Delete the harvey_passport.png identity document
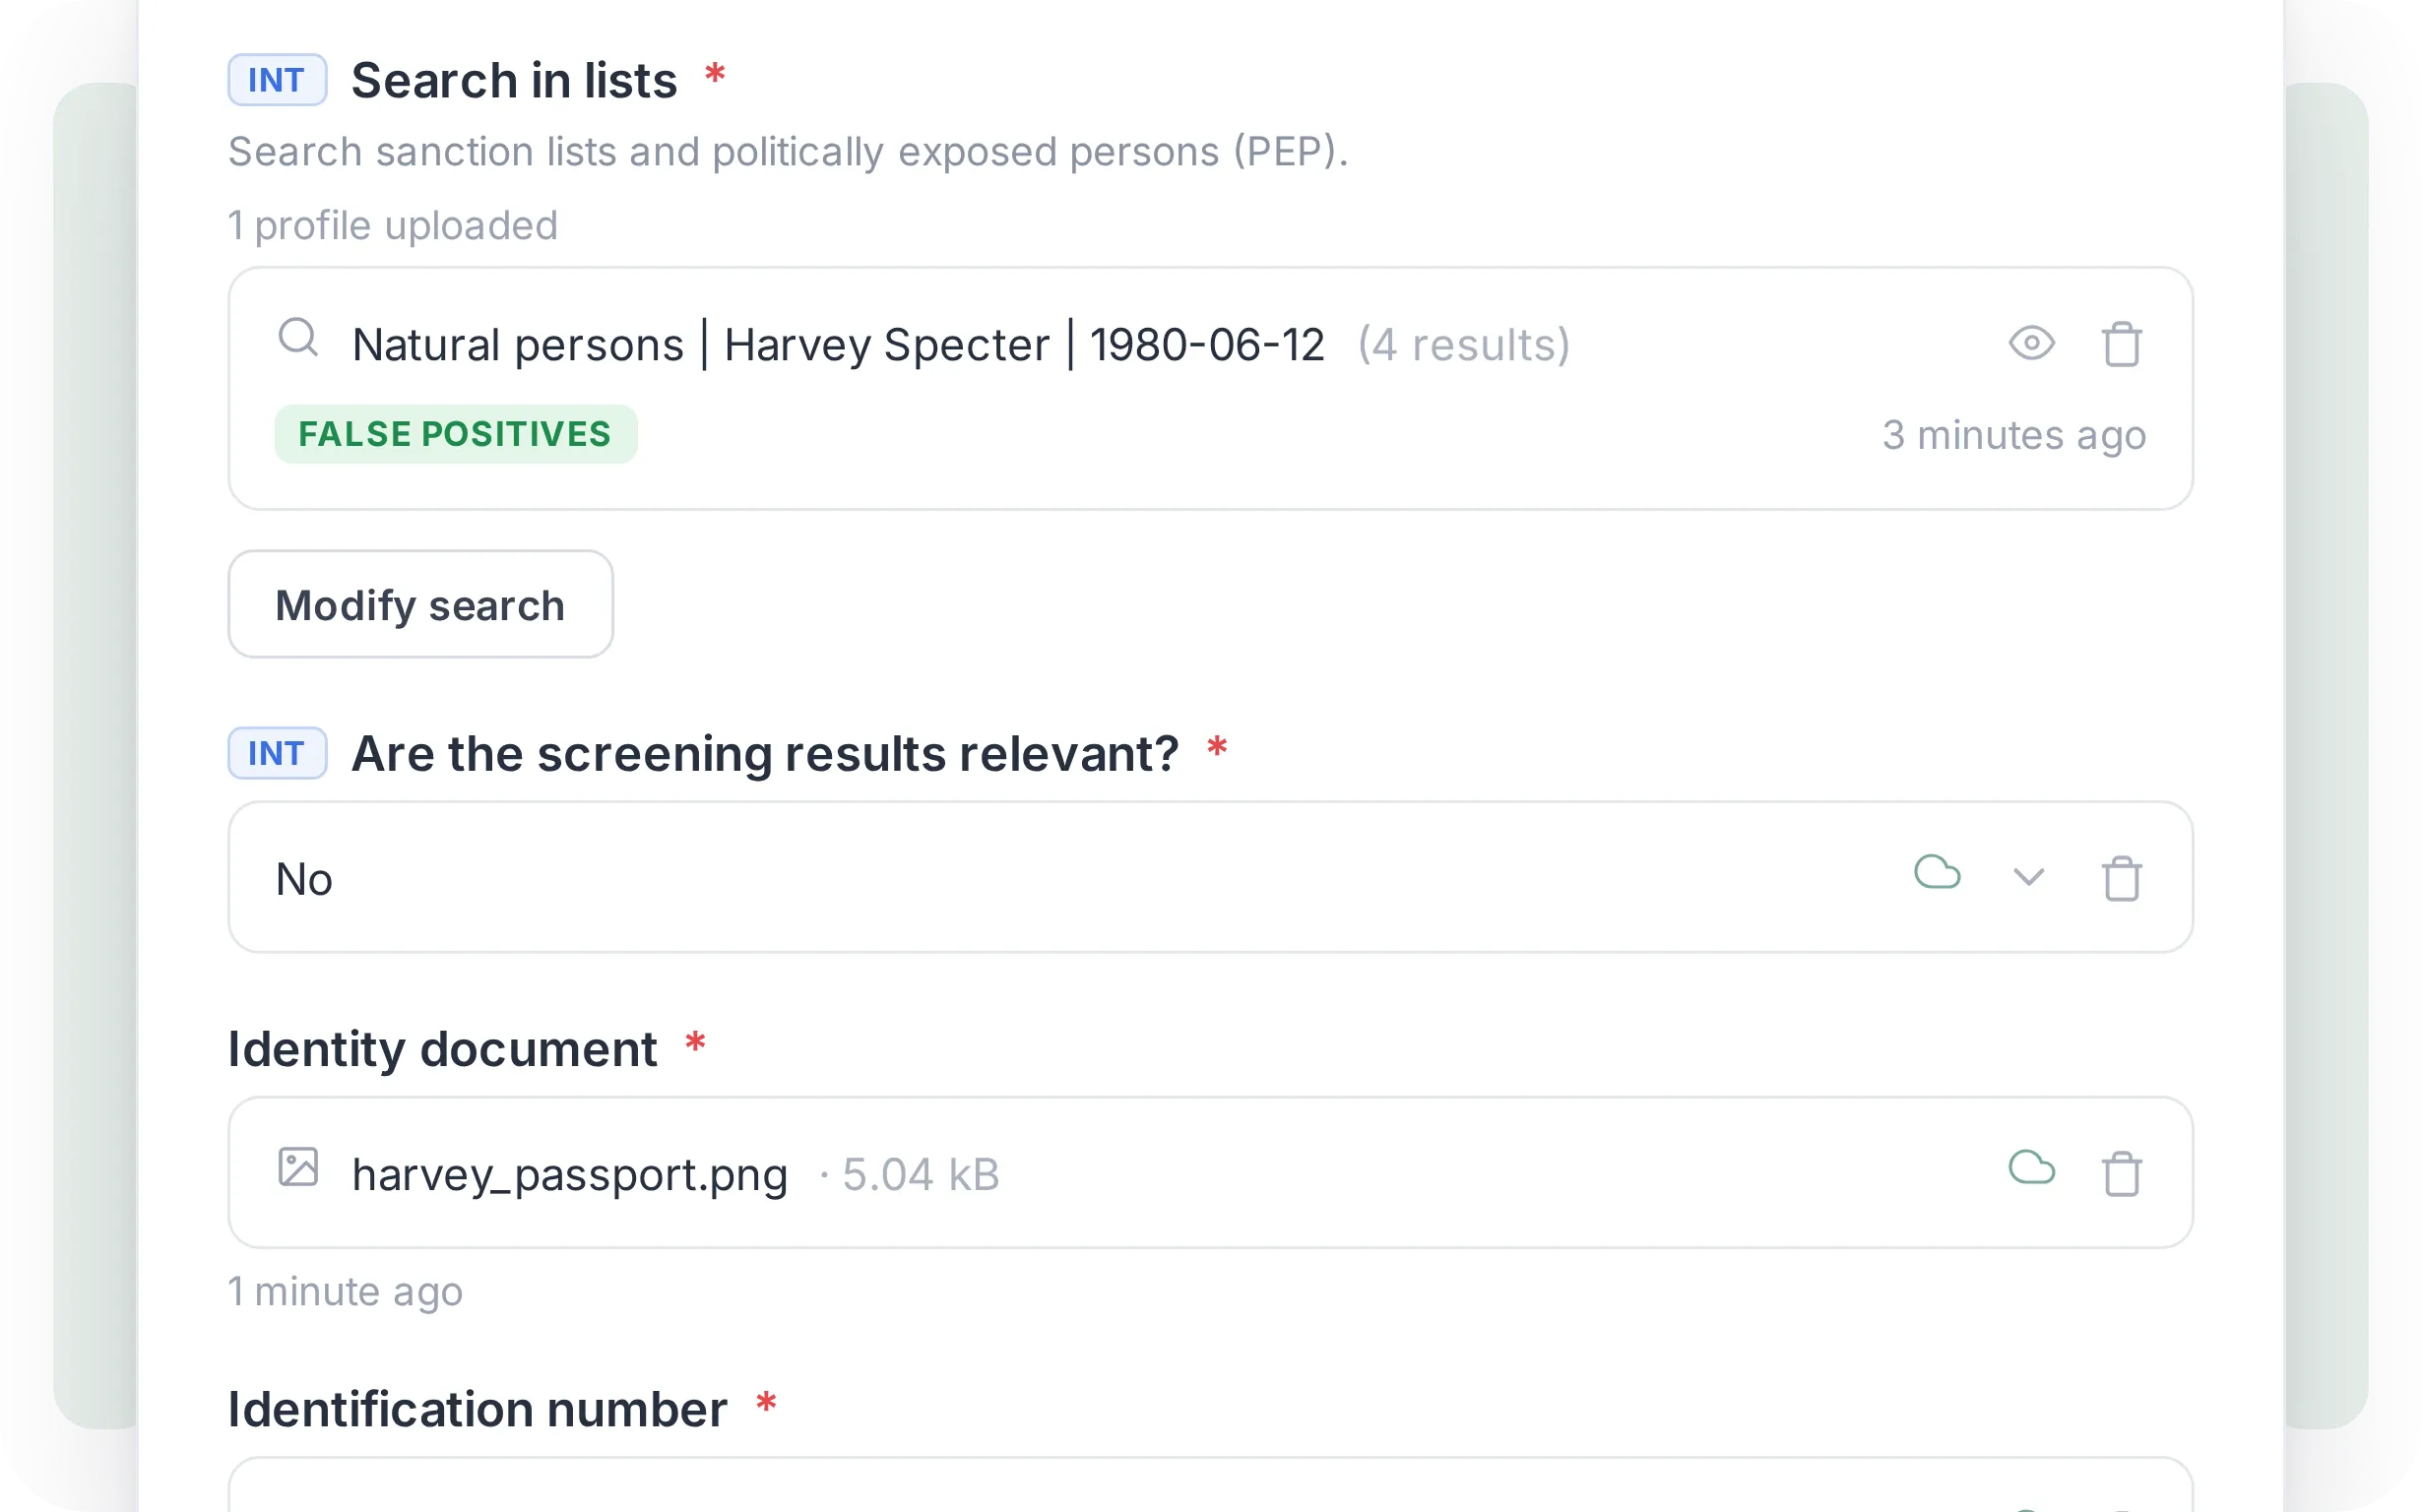Image resolution: width=2422 pixels, height=1512 pixels. (2121, 1173)
